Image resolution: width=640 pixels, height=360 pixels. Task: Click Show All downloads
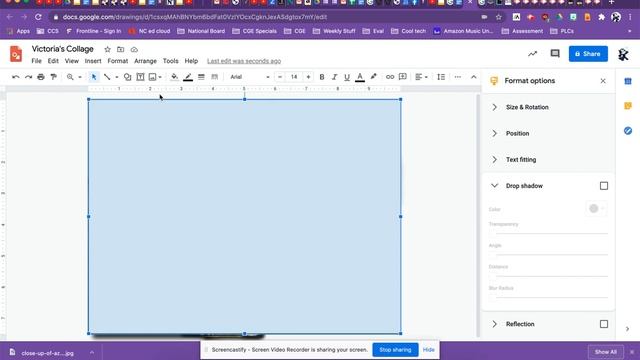606,351
